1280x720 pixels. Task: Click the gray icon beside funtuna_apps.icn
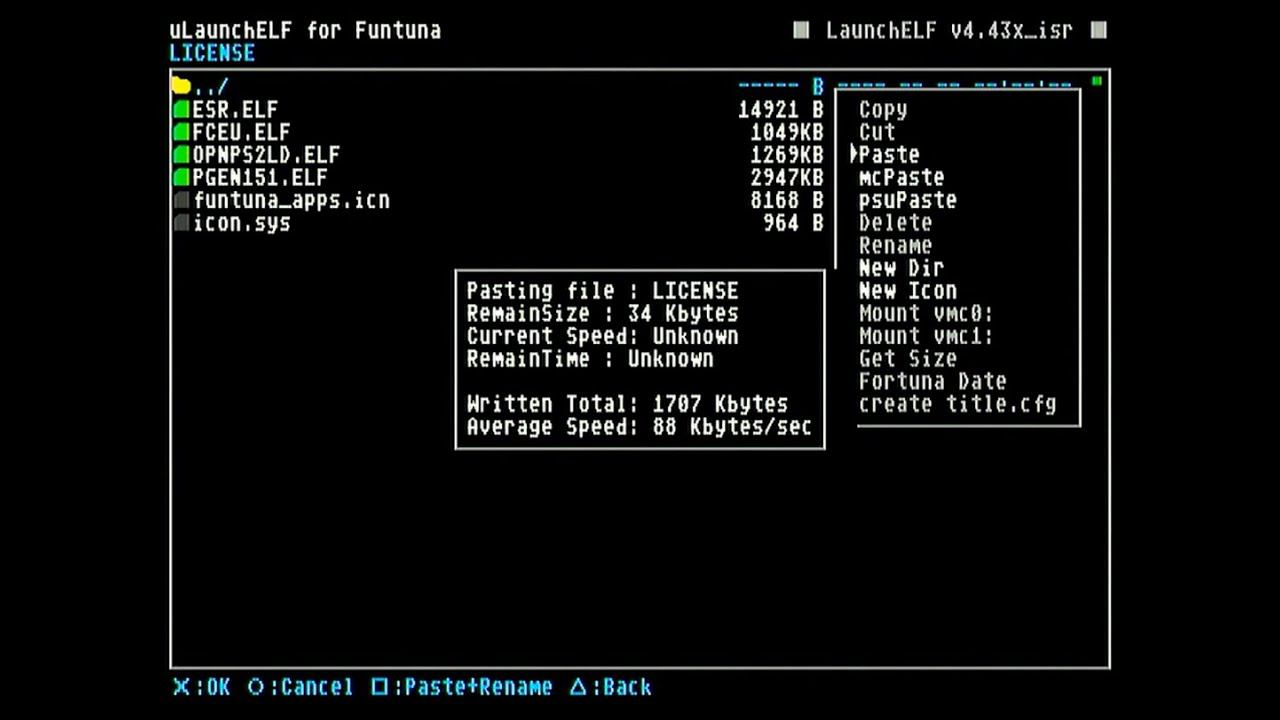(x=181, y=201)
